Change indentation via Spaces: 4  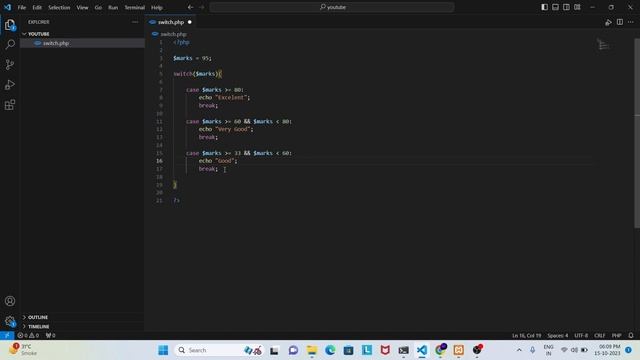pyautogui.click(x=558, y=336)
